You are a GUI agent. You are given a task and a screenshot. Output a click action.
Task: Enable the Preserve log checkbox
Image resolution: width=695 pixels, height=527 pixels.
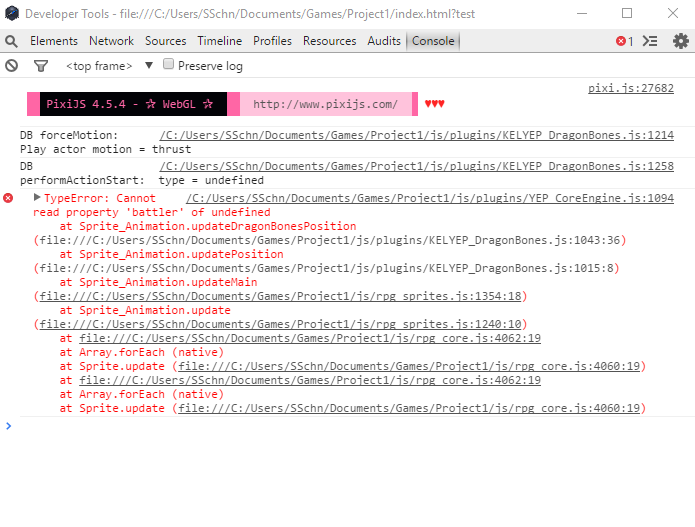point(168,64)
